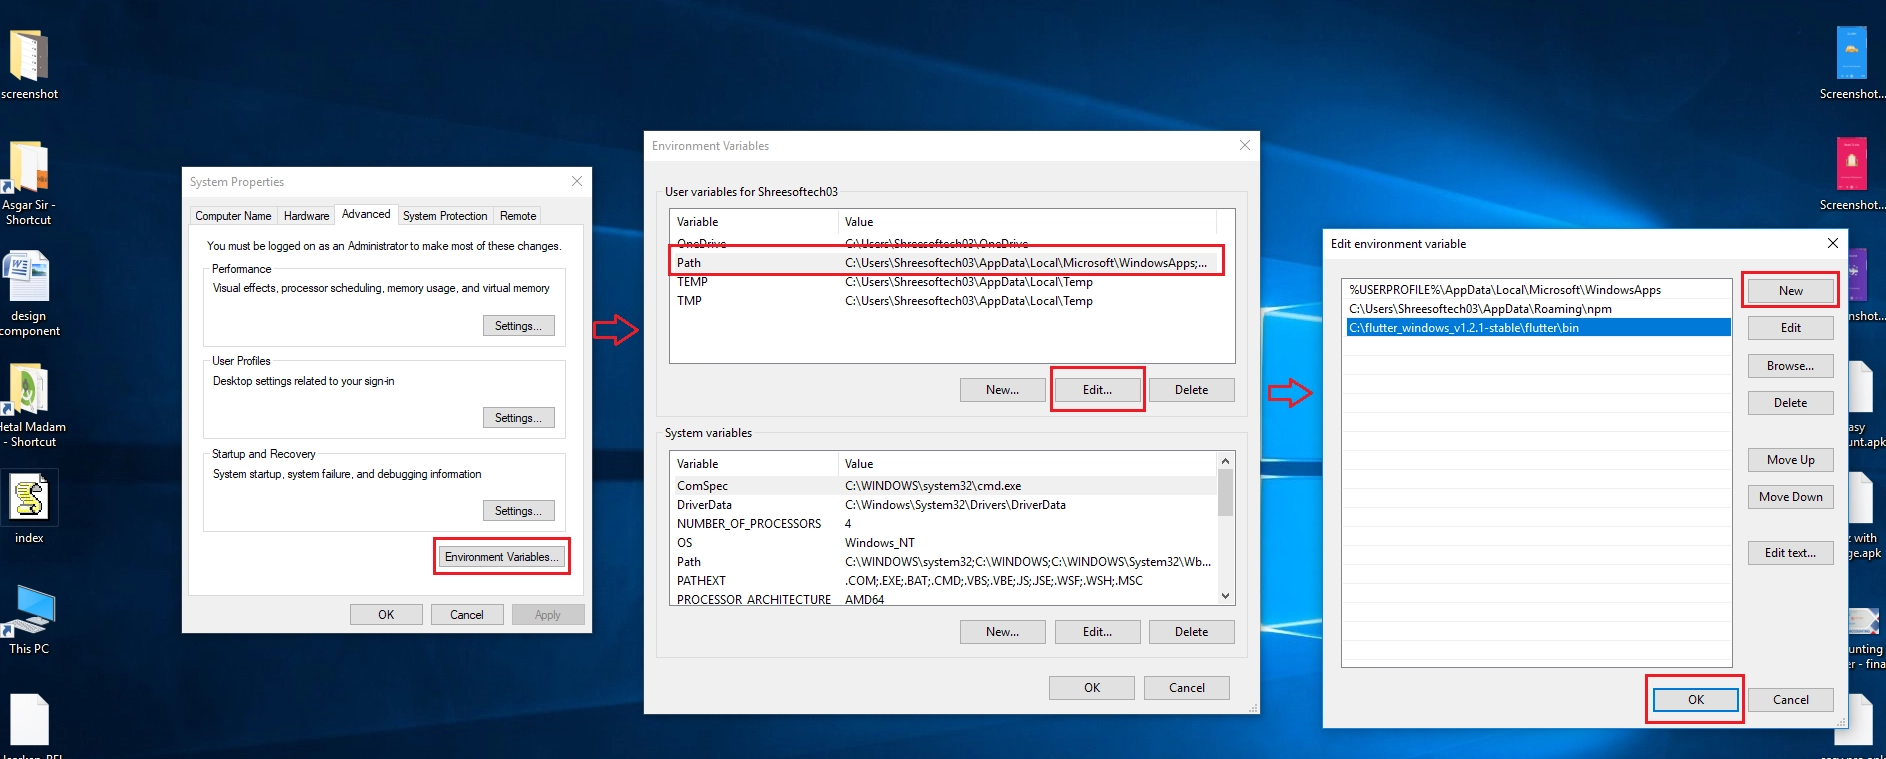Confirm with OK in Edit environment variable
This screenshot has width=1886, height=759.
(x=1695, y=700)
